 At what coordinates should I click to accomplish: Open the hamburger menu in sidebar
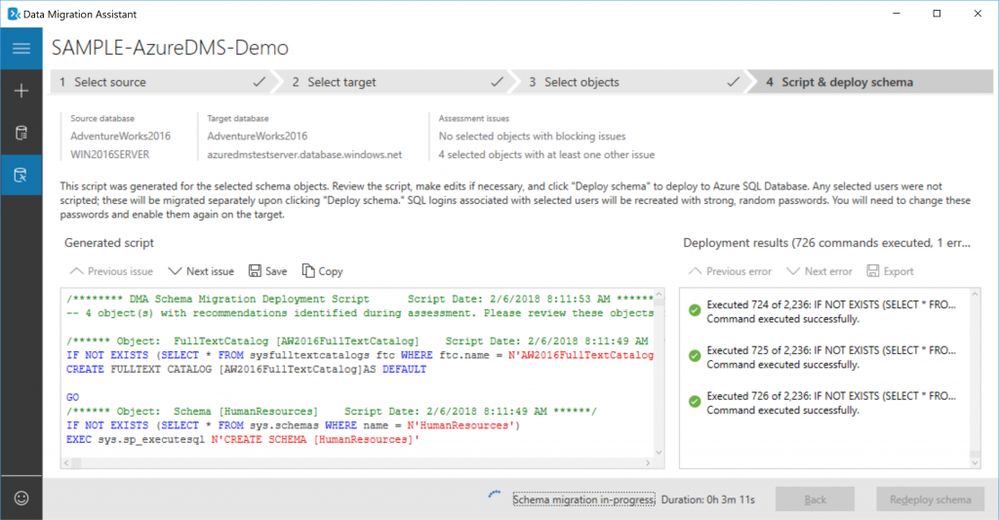point(21,48)
